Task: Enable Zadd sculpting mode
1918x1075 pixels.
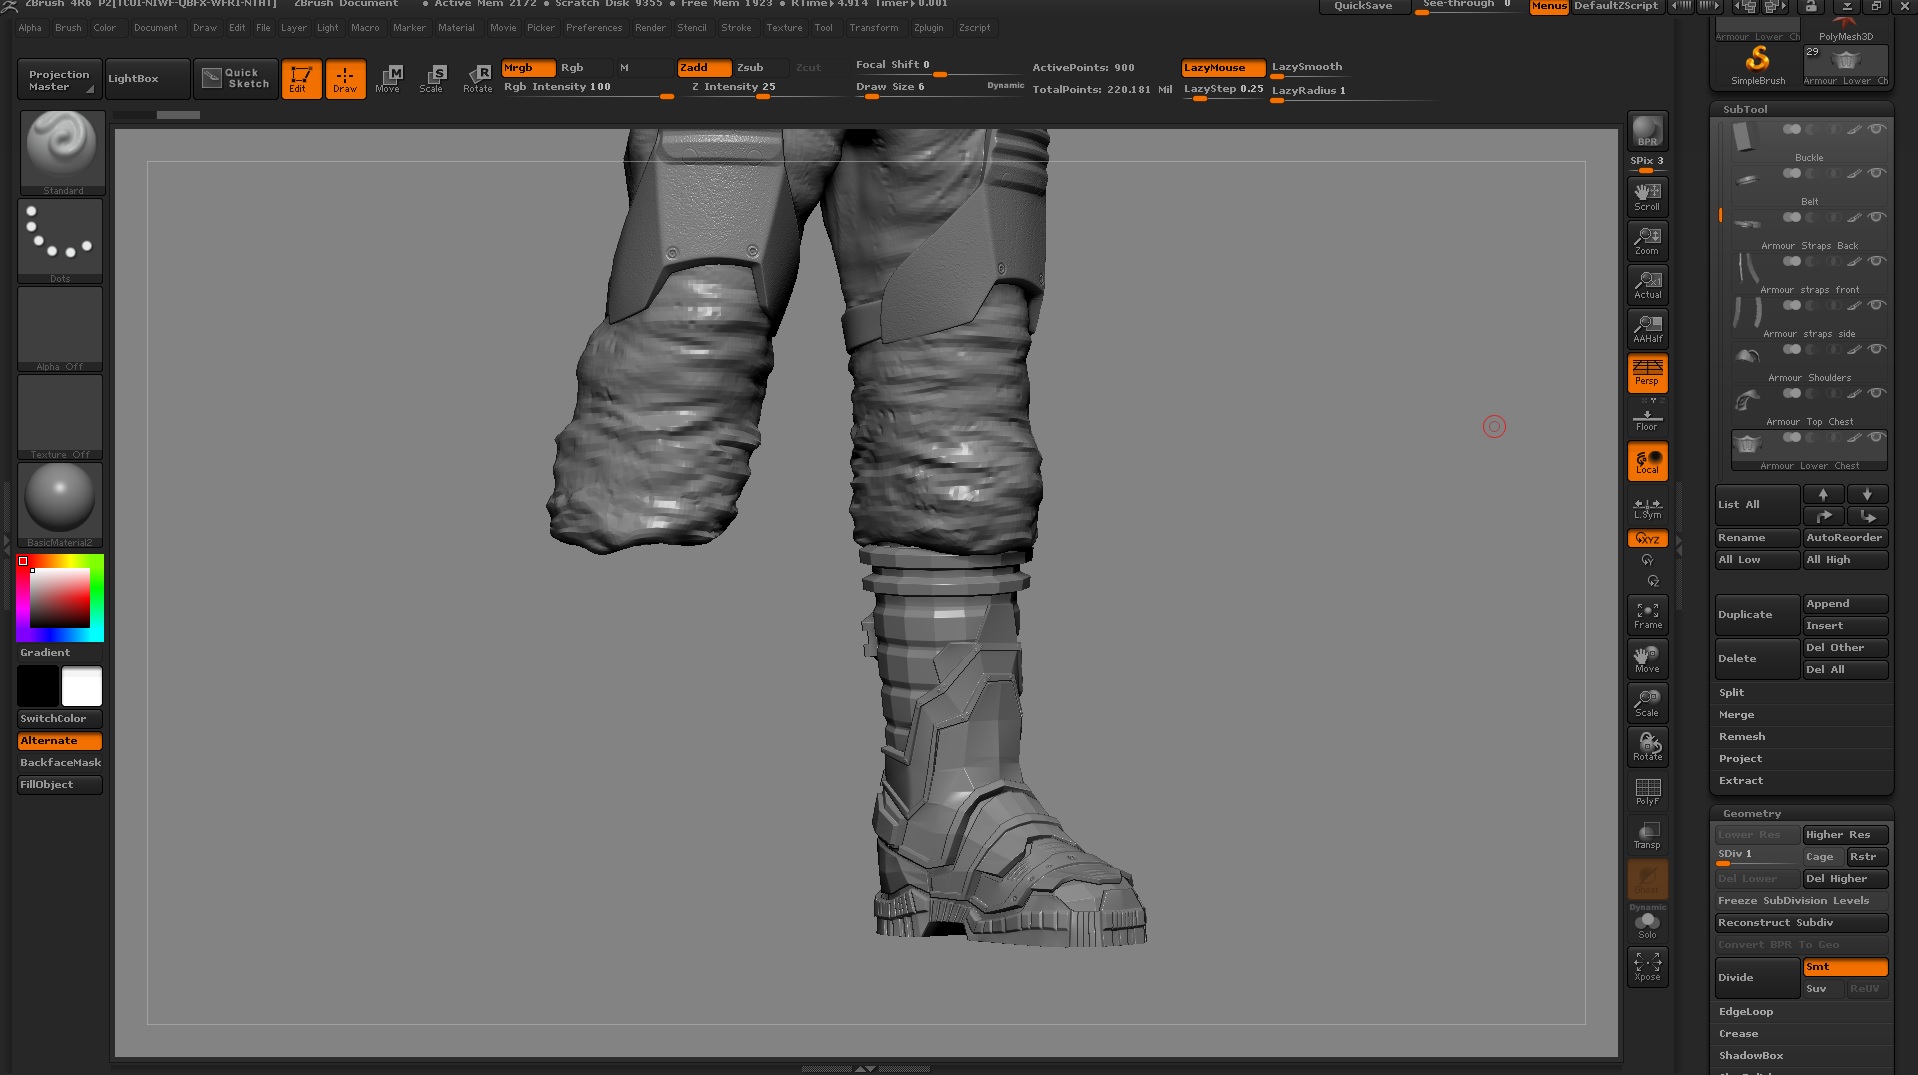Action: (703, 67)
